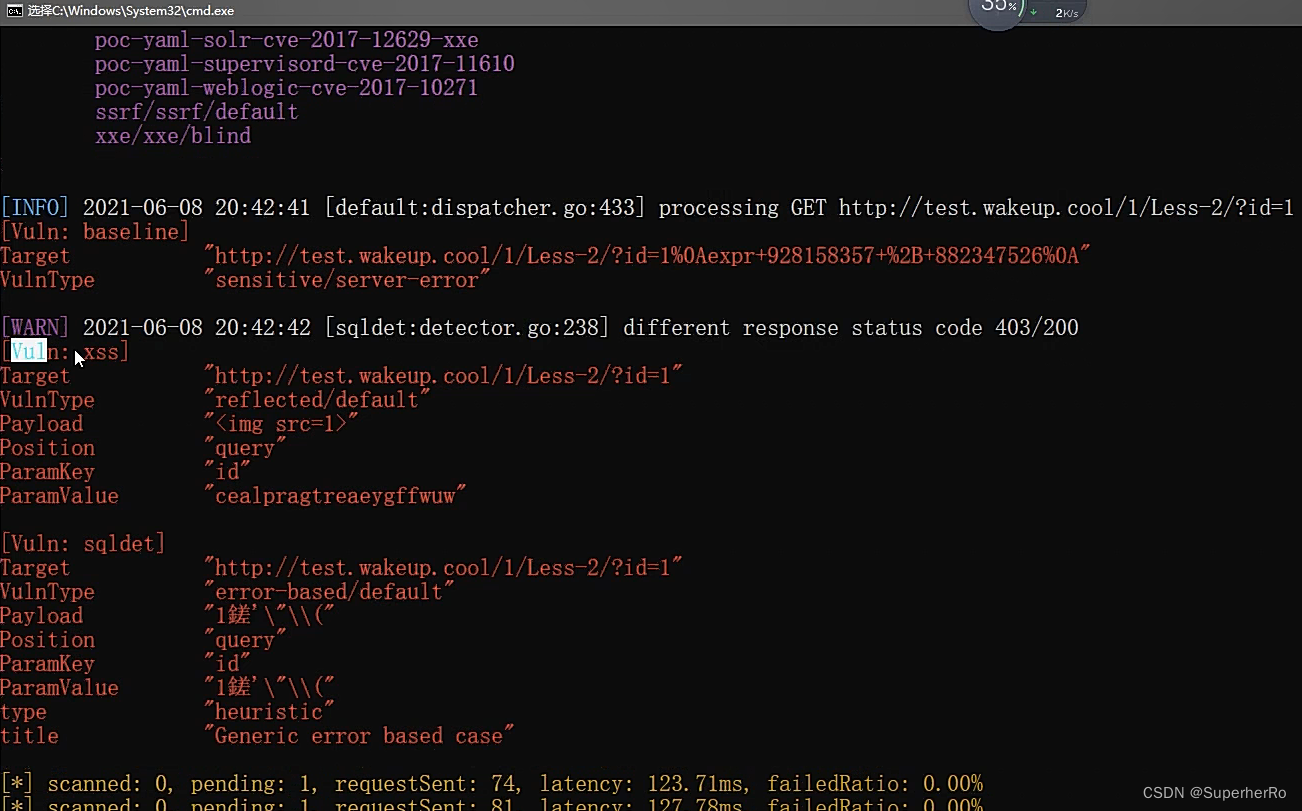Click the "reflected/default" VulnType value
The height and width of the screenshot is (811, 1302).
[x=317, y=400]
